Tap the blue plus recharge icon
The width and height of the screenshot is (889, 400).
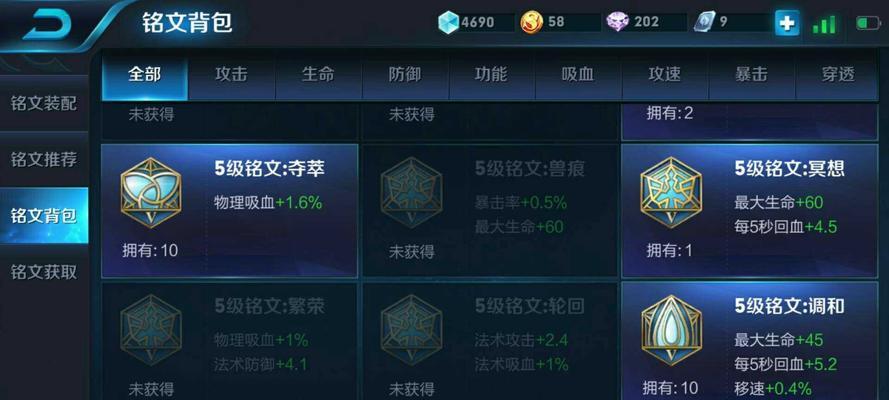pyautogui.click(x=787, y=23)
